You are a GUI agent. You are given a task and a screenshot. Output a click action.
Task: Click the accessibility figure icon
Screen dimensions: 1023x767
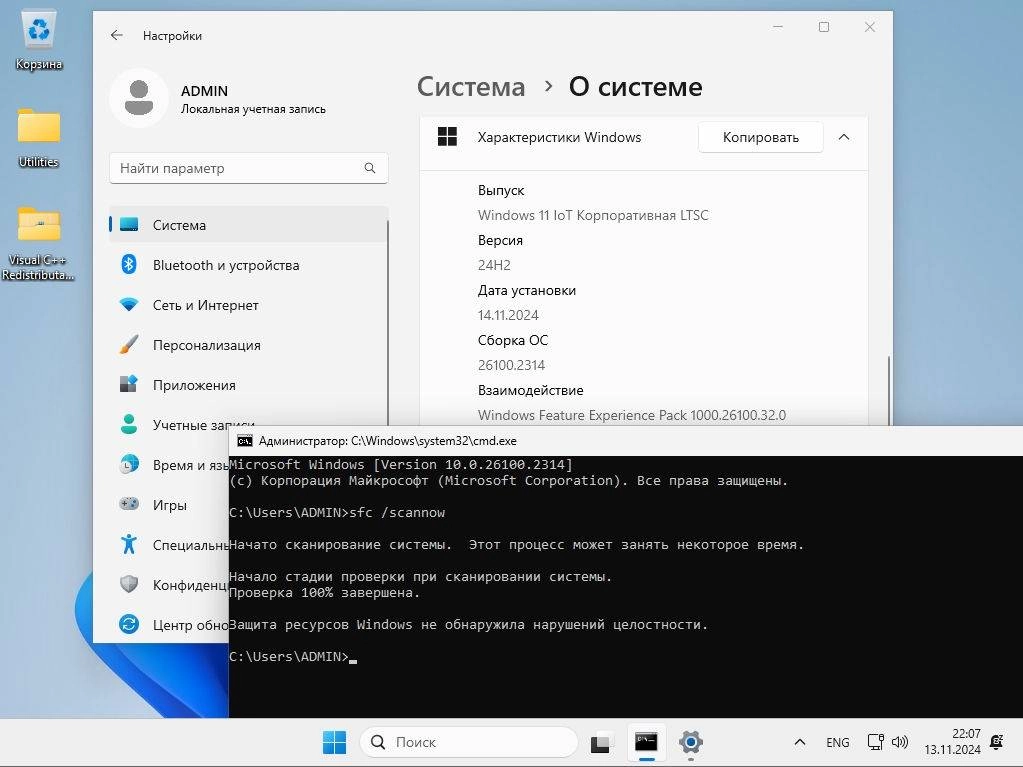click(129, 544)
